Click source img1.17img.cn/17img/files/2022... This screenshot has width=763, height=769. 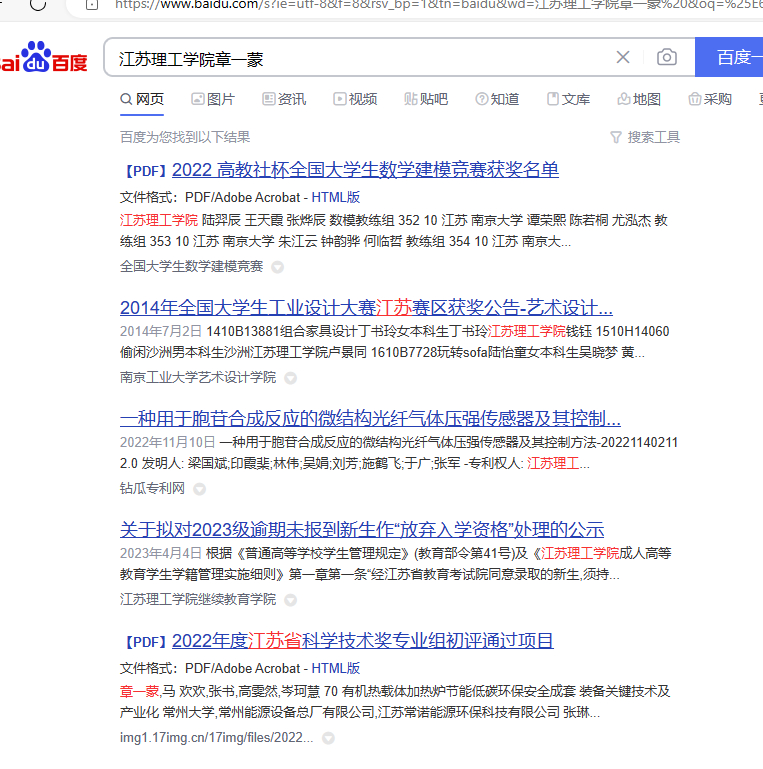point(216,738)
